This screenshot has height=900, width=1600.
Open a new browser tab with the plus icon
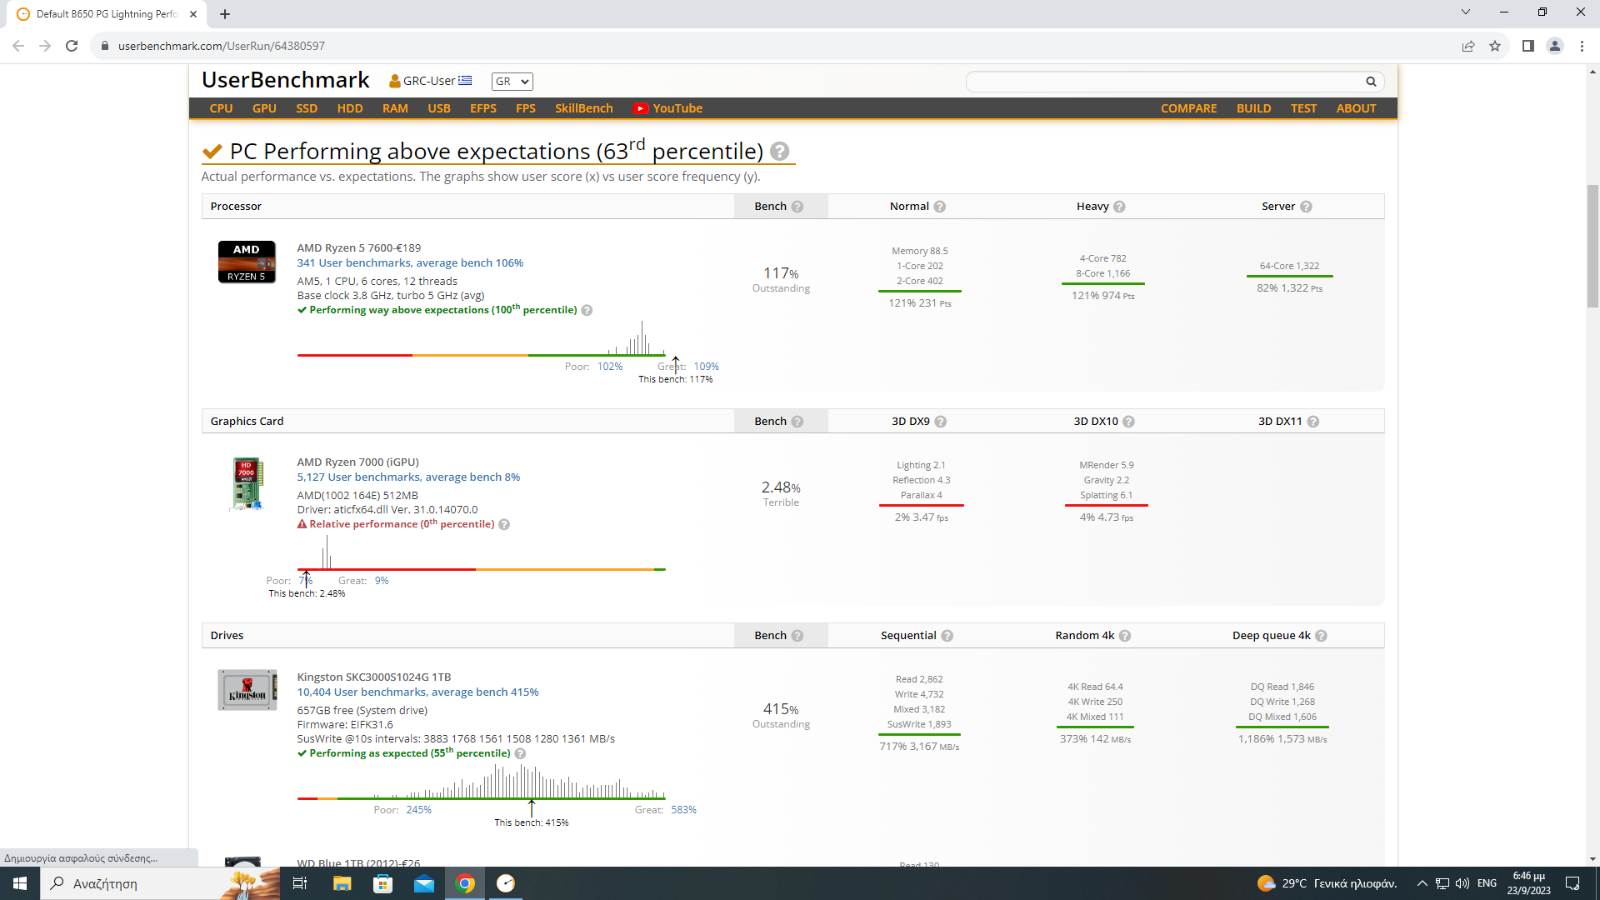225,14
